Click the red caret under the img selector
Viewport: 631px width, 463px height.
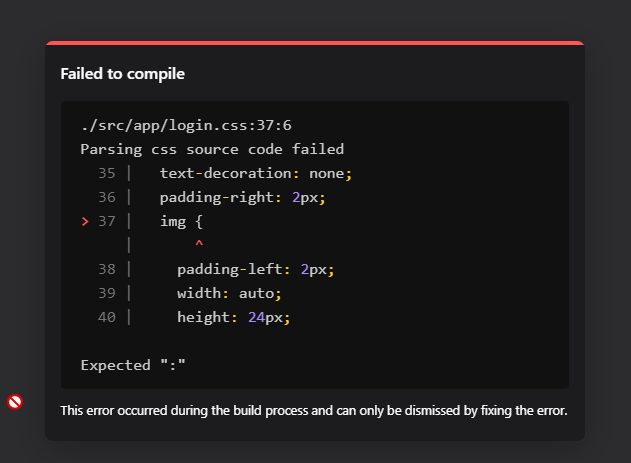click(199, 245)
